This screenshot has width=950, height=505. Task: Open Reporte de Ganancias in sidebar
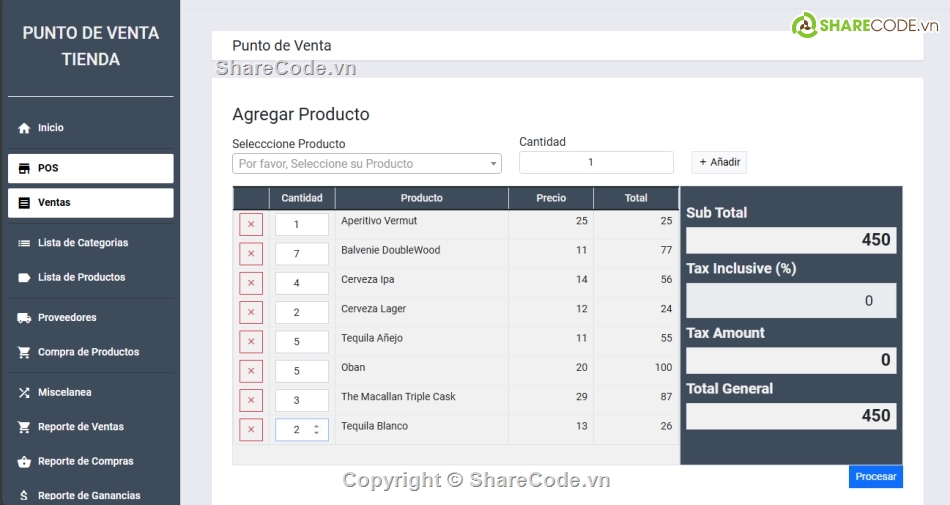tap(89, 496)
